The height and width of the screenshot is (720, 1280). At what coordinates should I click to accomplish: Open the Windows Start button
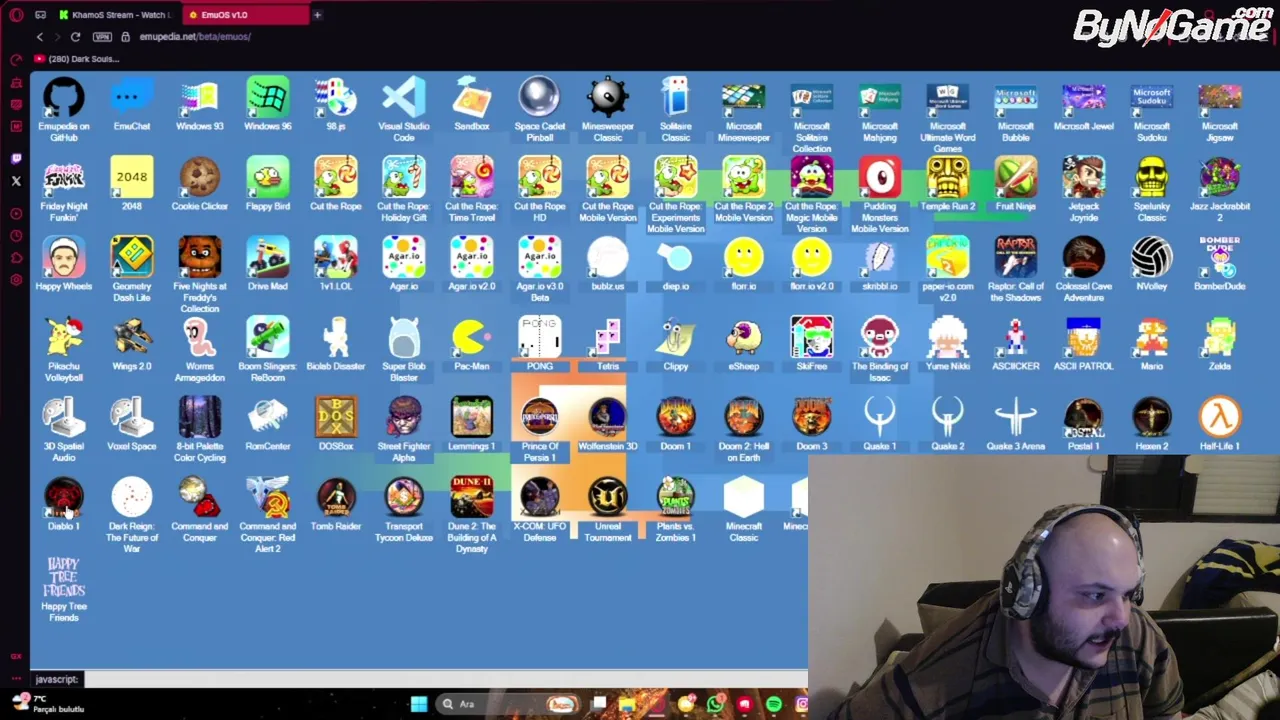pos(419,704)
